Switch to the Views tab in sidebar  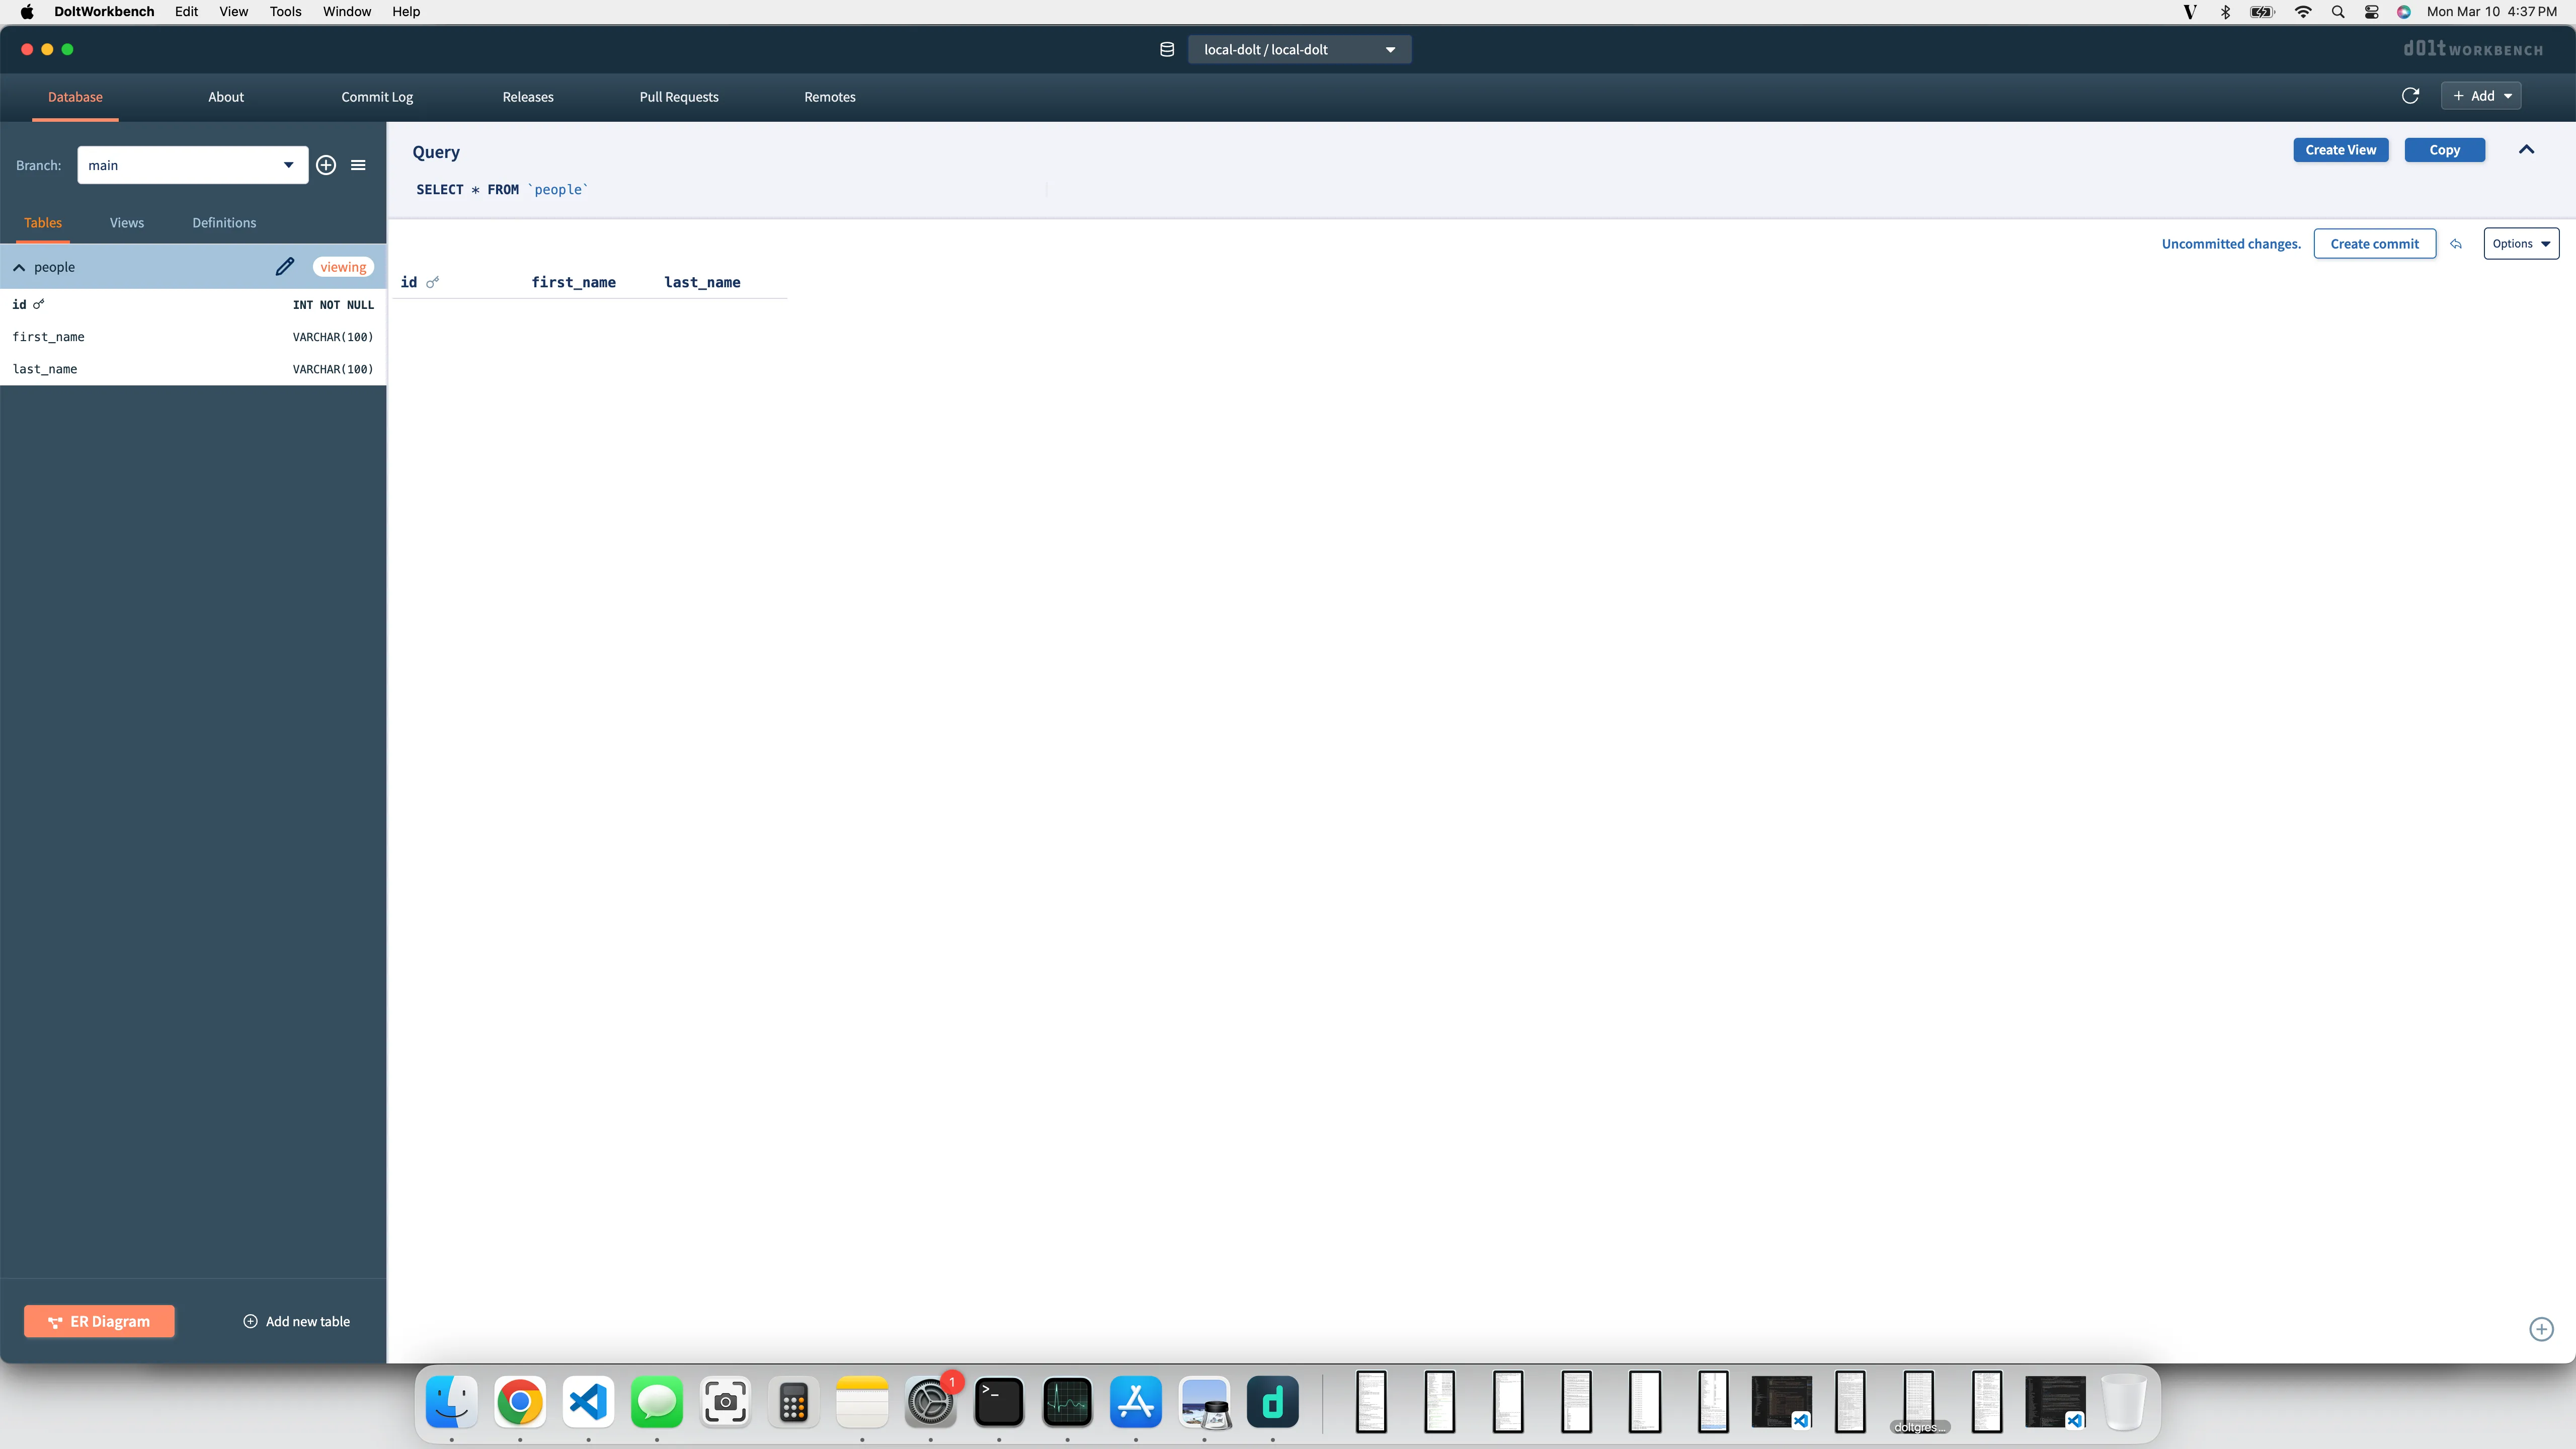coord(127,222)
